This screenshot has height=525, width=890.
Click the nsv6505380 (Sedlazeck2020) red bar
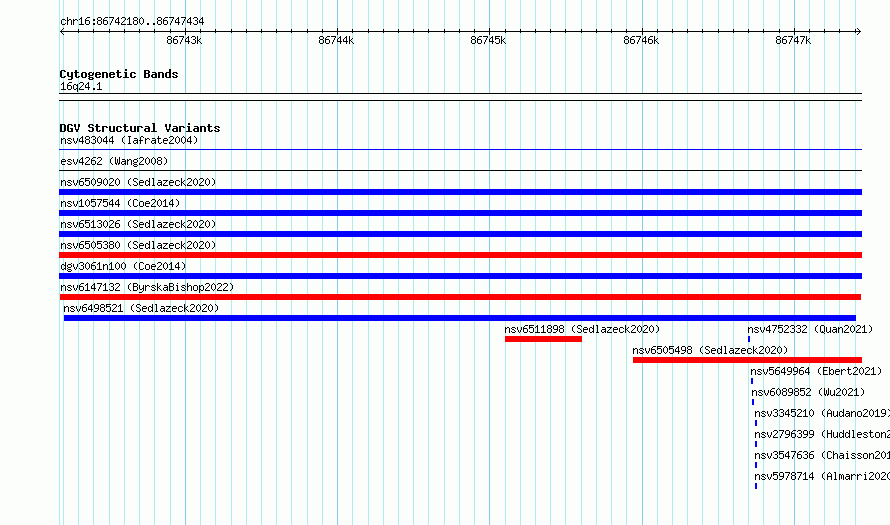point(460,255)
